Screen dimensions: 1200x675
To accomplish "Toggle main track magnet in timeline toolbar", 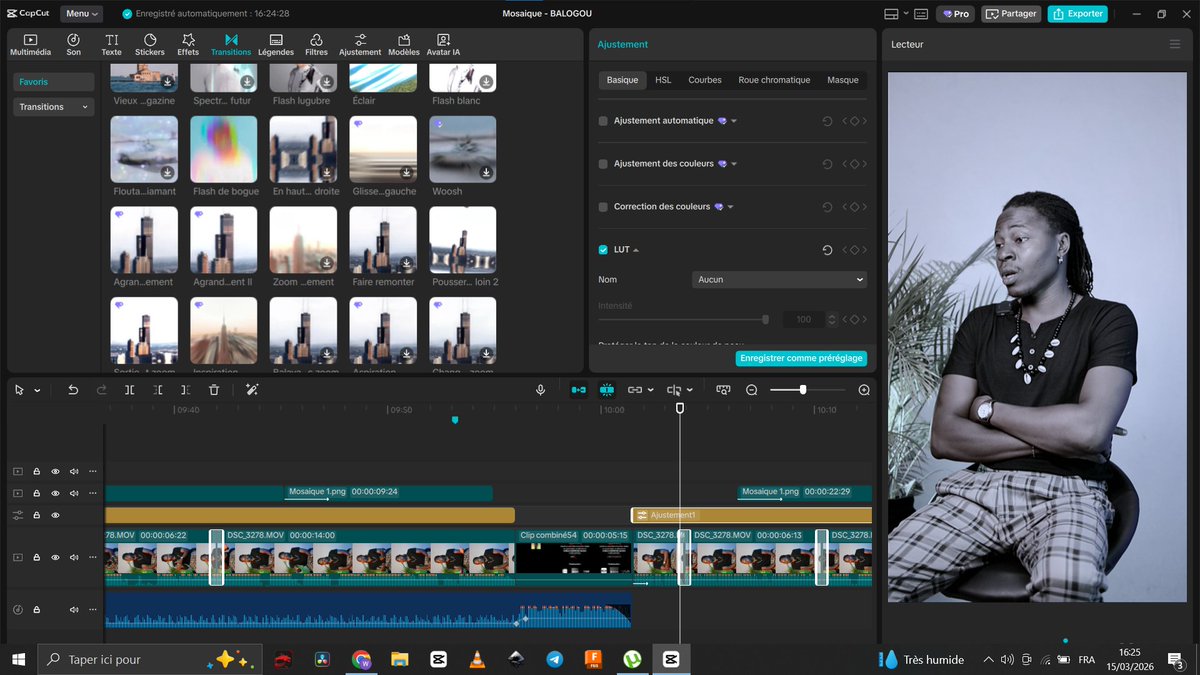I will [578, 390].
